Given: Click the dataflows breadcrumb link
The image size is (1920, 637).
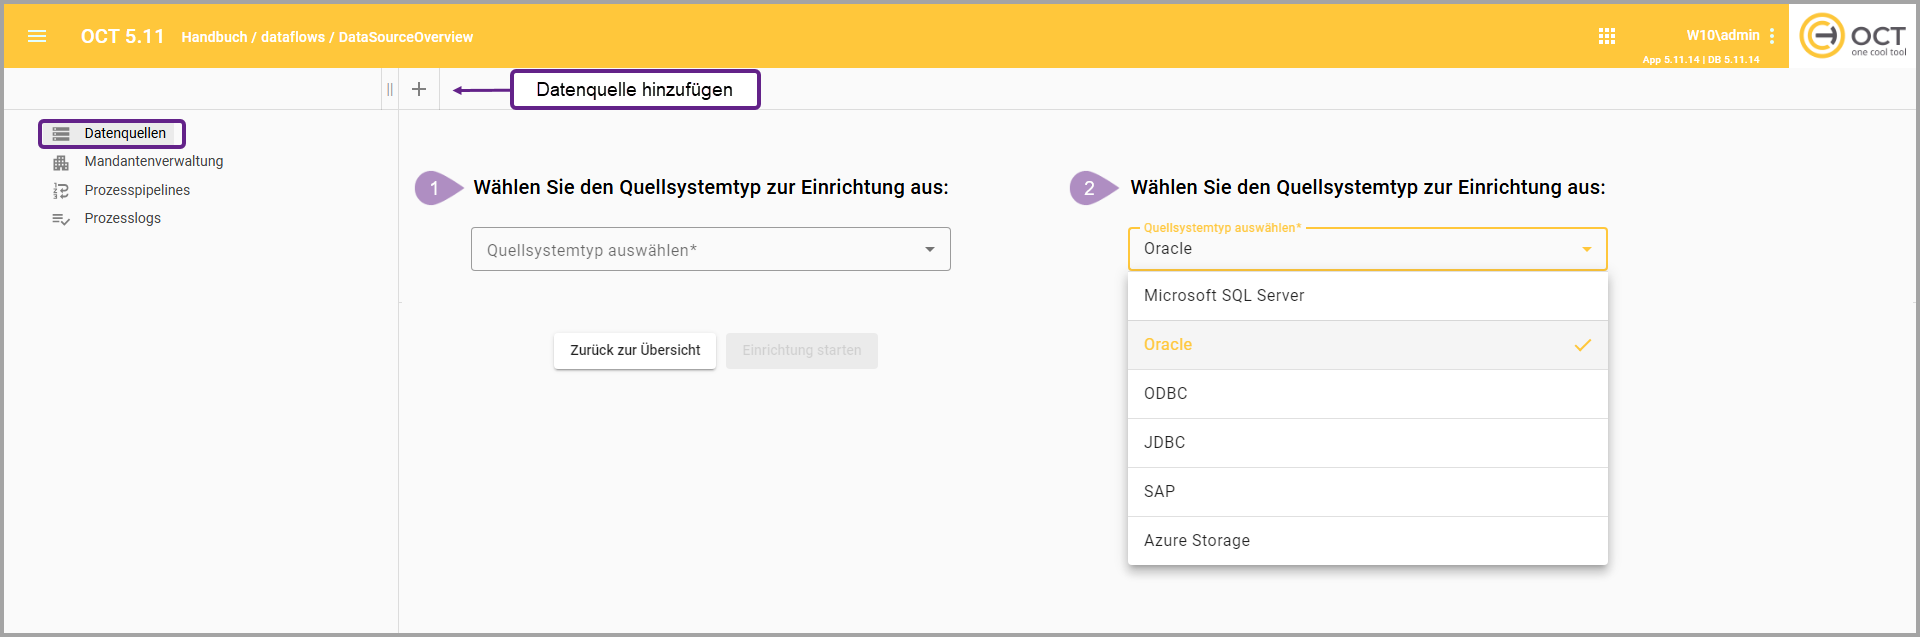Looking at the screenshot, I should coord(292,37).
